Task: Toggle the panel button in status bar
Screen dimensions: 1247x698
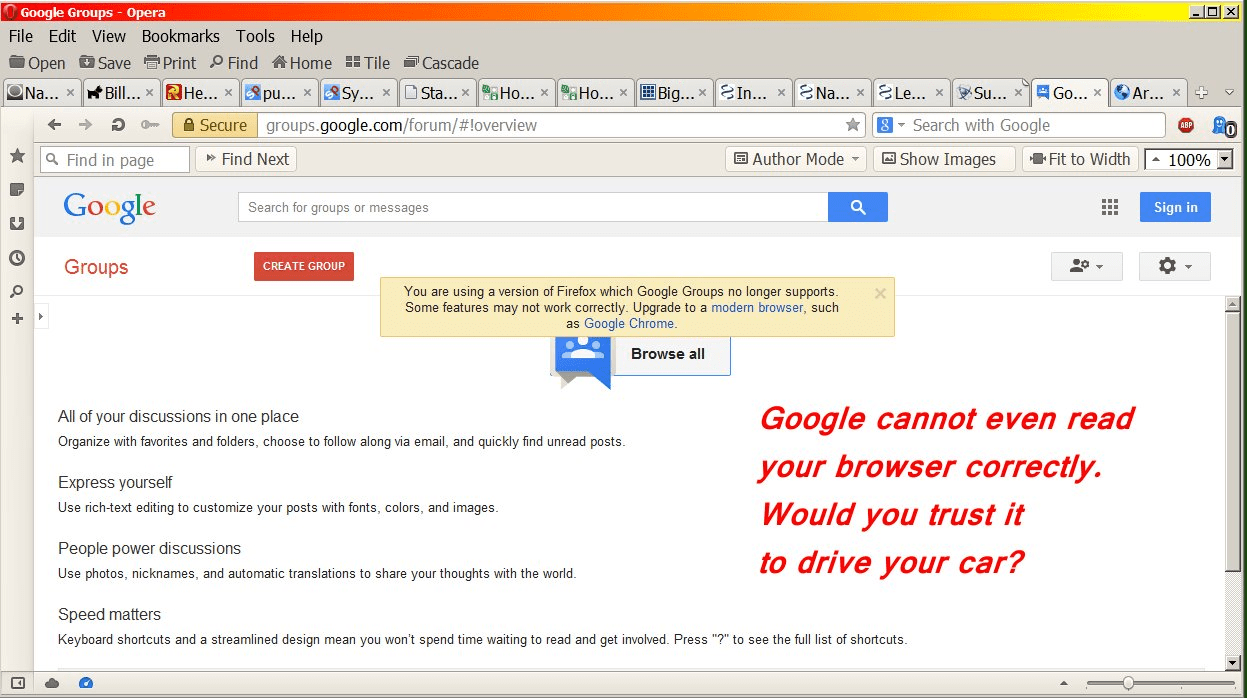Action: 17,683
